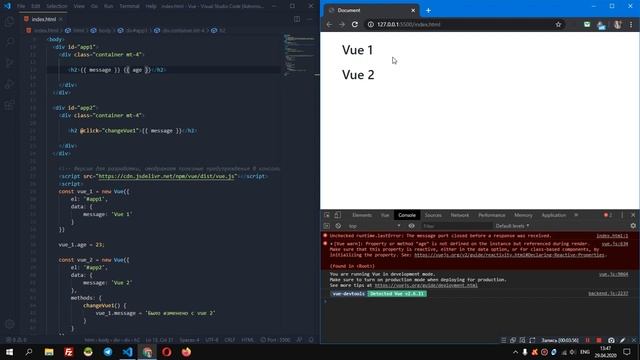640x360 pixels.
Task: Click the split editor icon in VS Code
Action: [297, 19]
